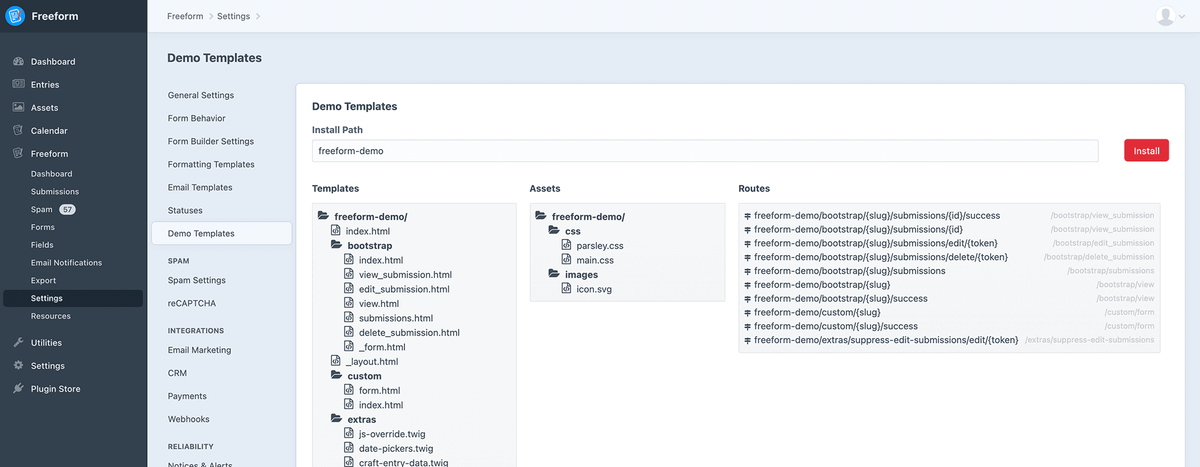1200x467 pixels.
Task: Open Submissions under Freeform in the sidebar
Action: point(55,192)
